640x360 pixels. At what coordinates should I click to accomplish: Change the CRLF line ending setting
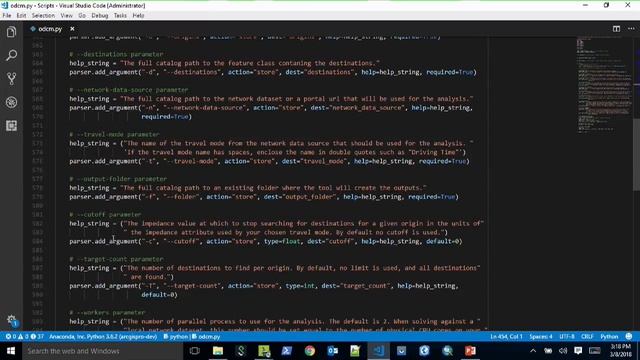click(587, 337)
